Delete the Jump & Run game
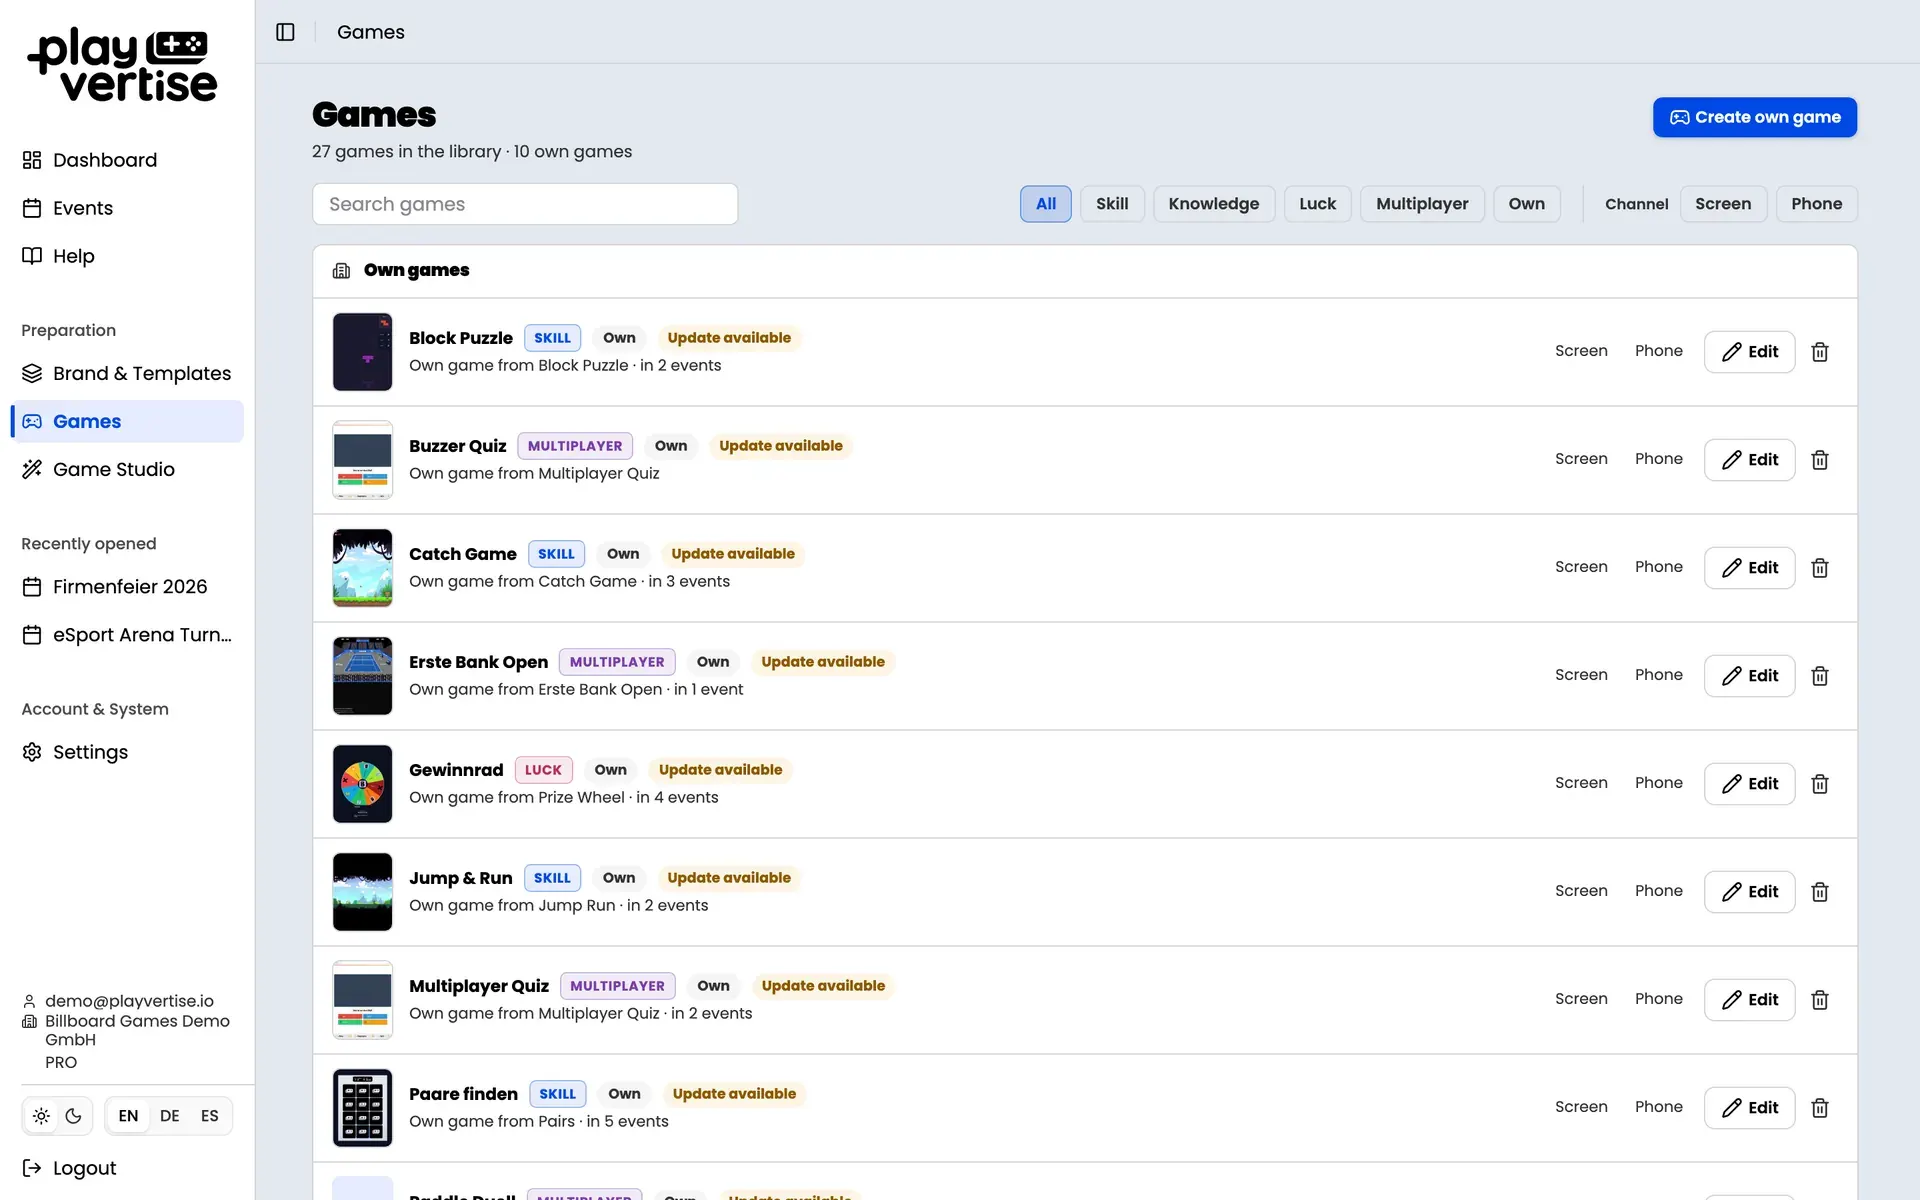The image size is (1920, 1200). point(1820,892)
